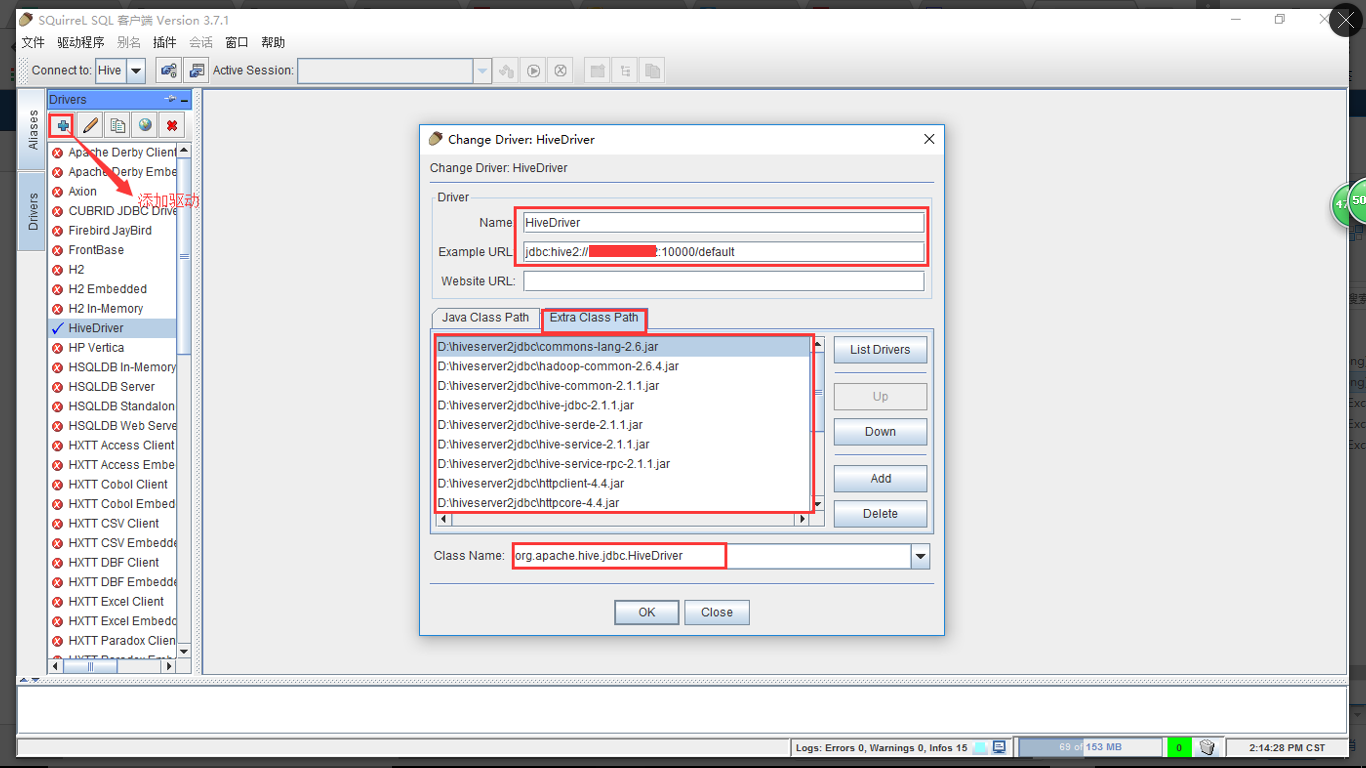
Task: Open the Connect to Hive dropdown
Action: coord(136,70)
